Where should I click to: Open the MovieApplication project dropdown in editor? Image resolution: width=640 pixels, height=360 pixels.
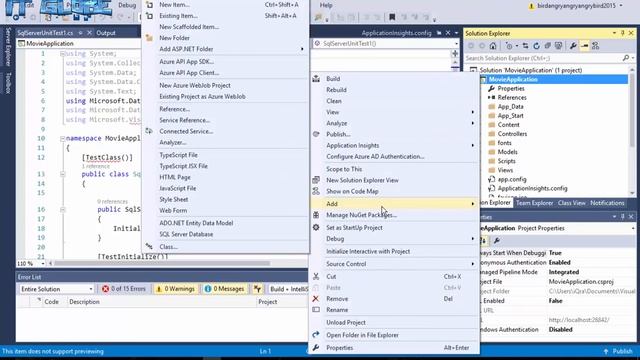point(78,43)
